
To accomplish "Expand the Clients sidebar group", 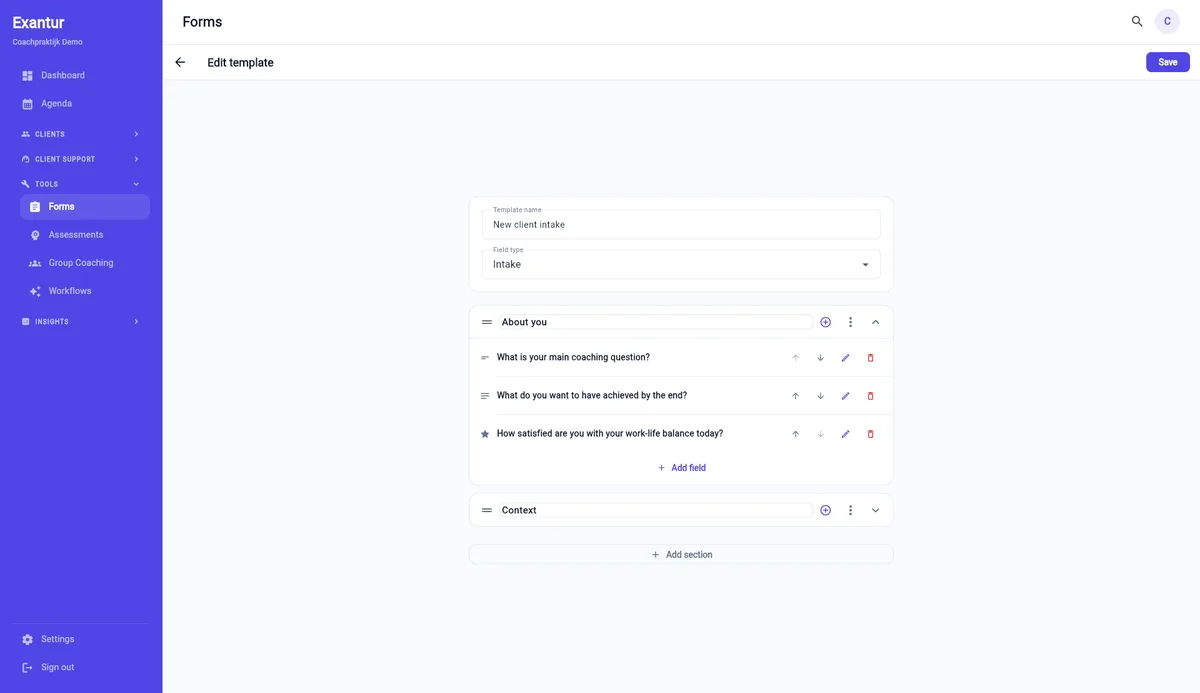I will [80, 134].
